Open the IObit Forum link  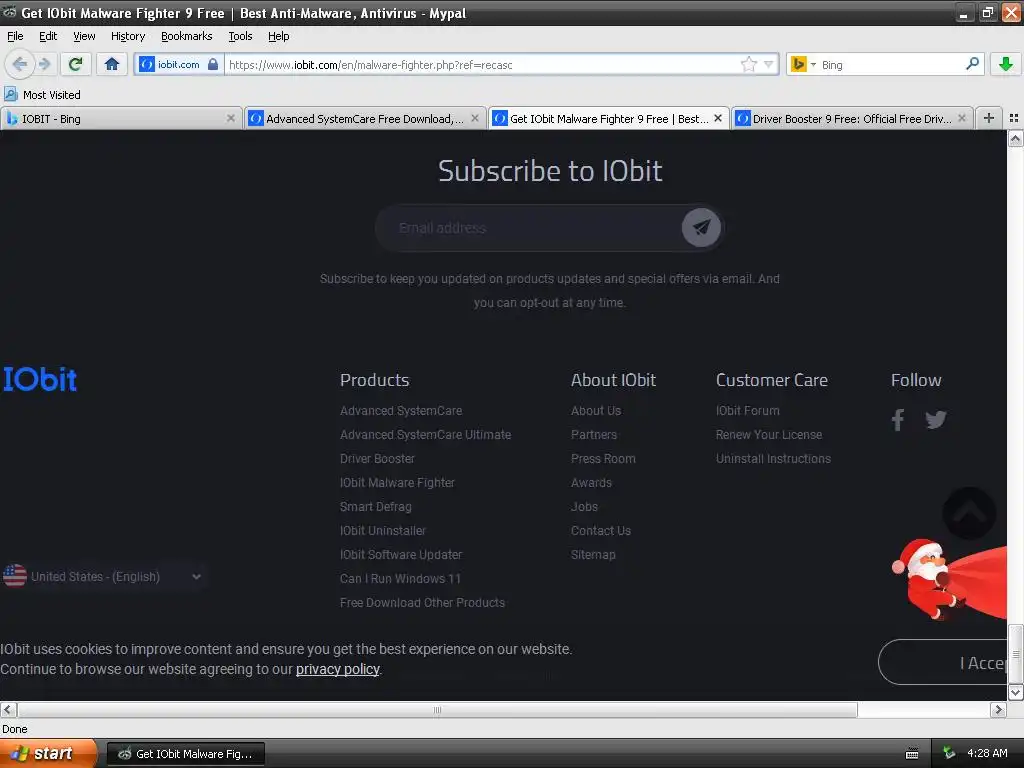click(748, 411)
